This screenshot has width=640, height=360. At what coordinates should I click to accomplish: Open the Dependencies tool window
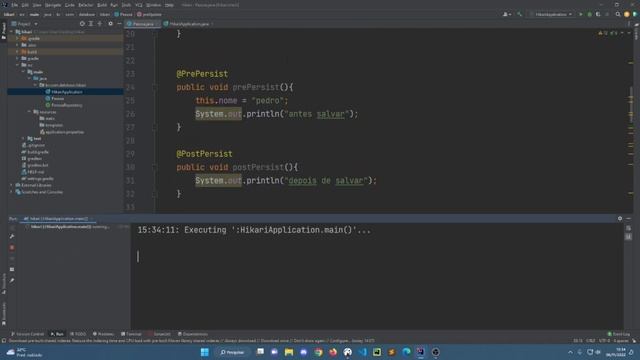pos(193,334)
